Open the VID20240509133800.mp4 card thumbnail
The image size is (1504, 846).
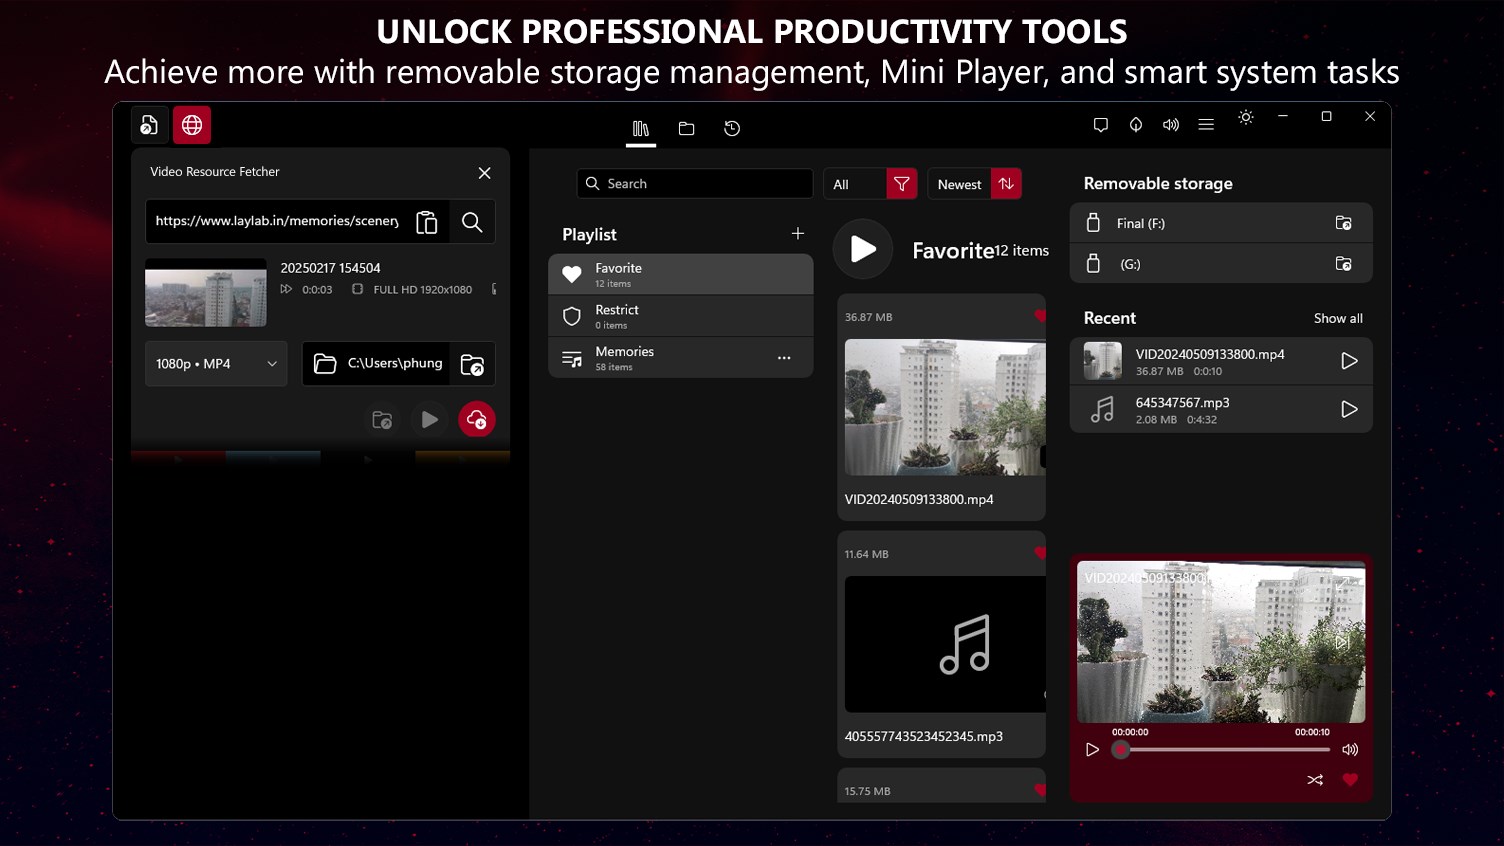(x=945, y=407)
